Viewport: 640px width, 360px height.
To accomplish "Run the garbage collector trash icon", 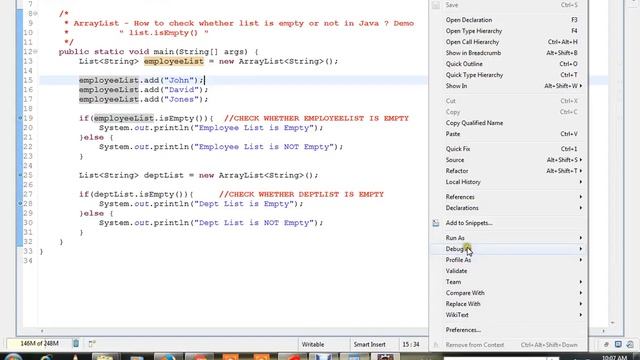I will 76,344.
